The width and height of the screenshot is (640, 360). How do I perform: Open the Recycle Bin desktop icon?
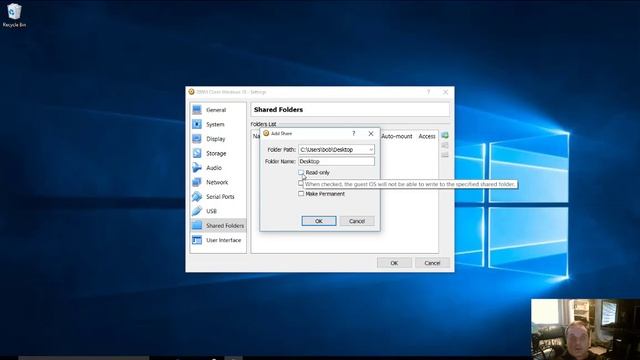tap(14, 16)
